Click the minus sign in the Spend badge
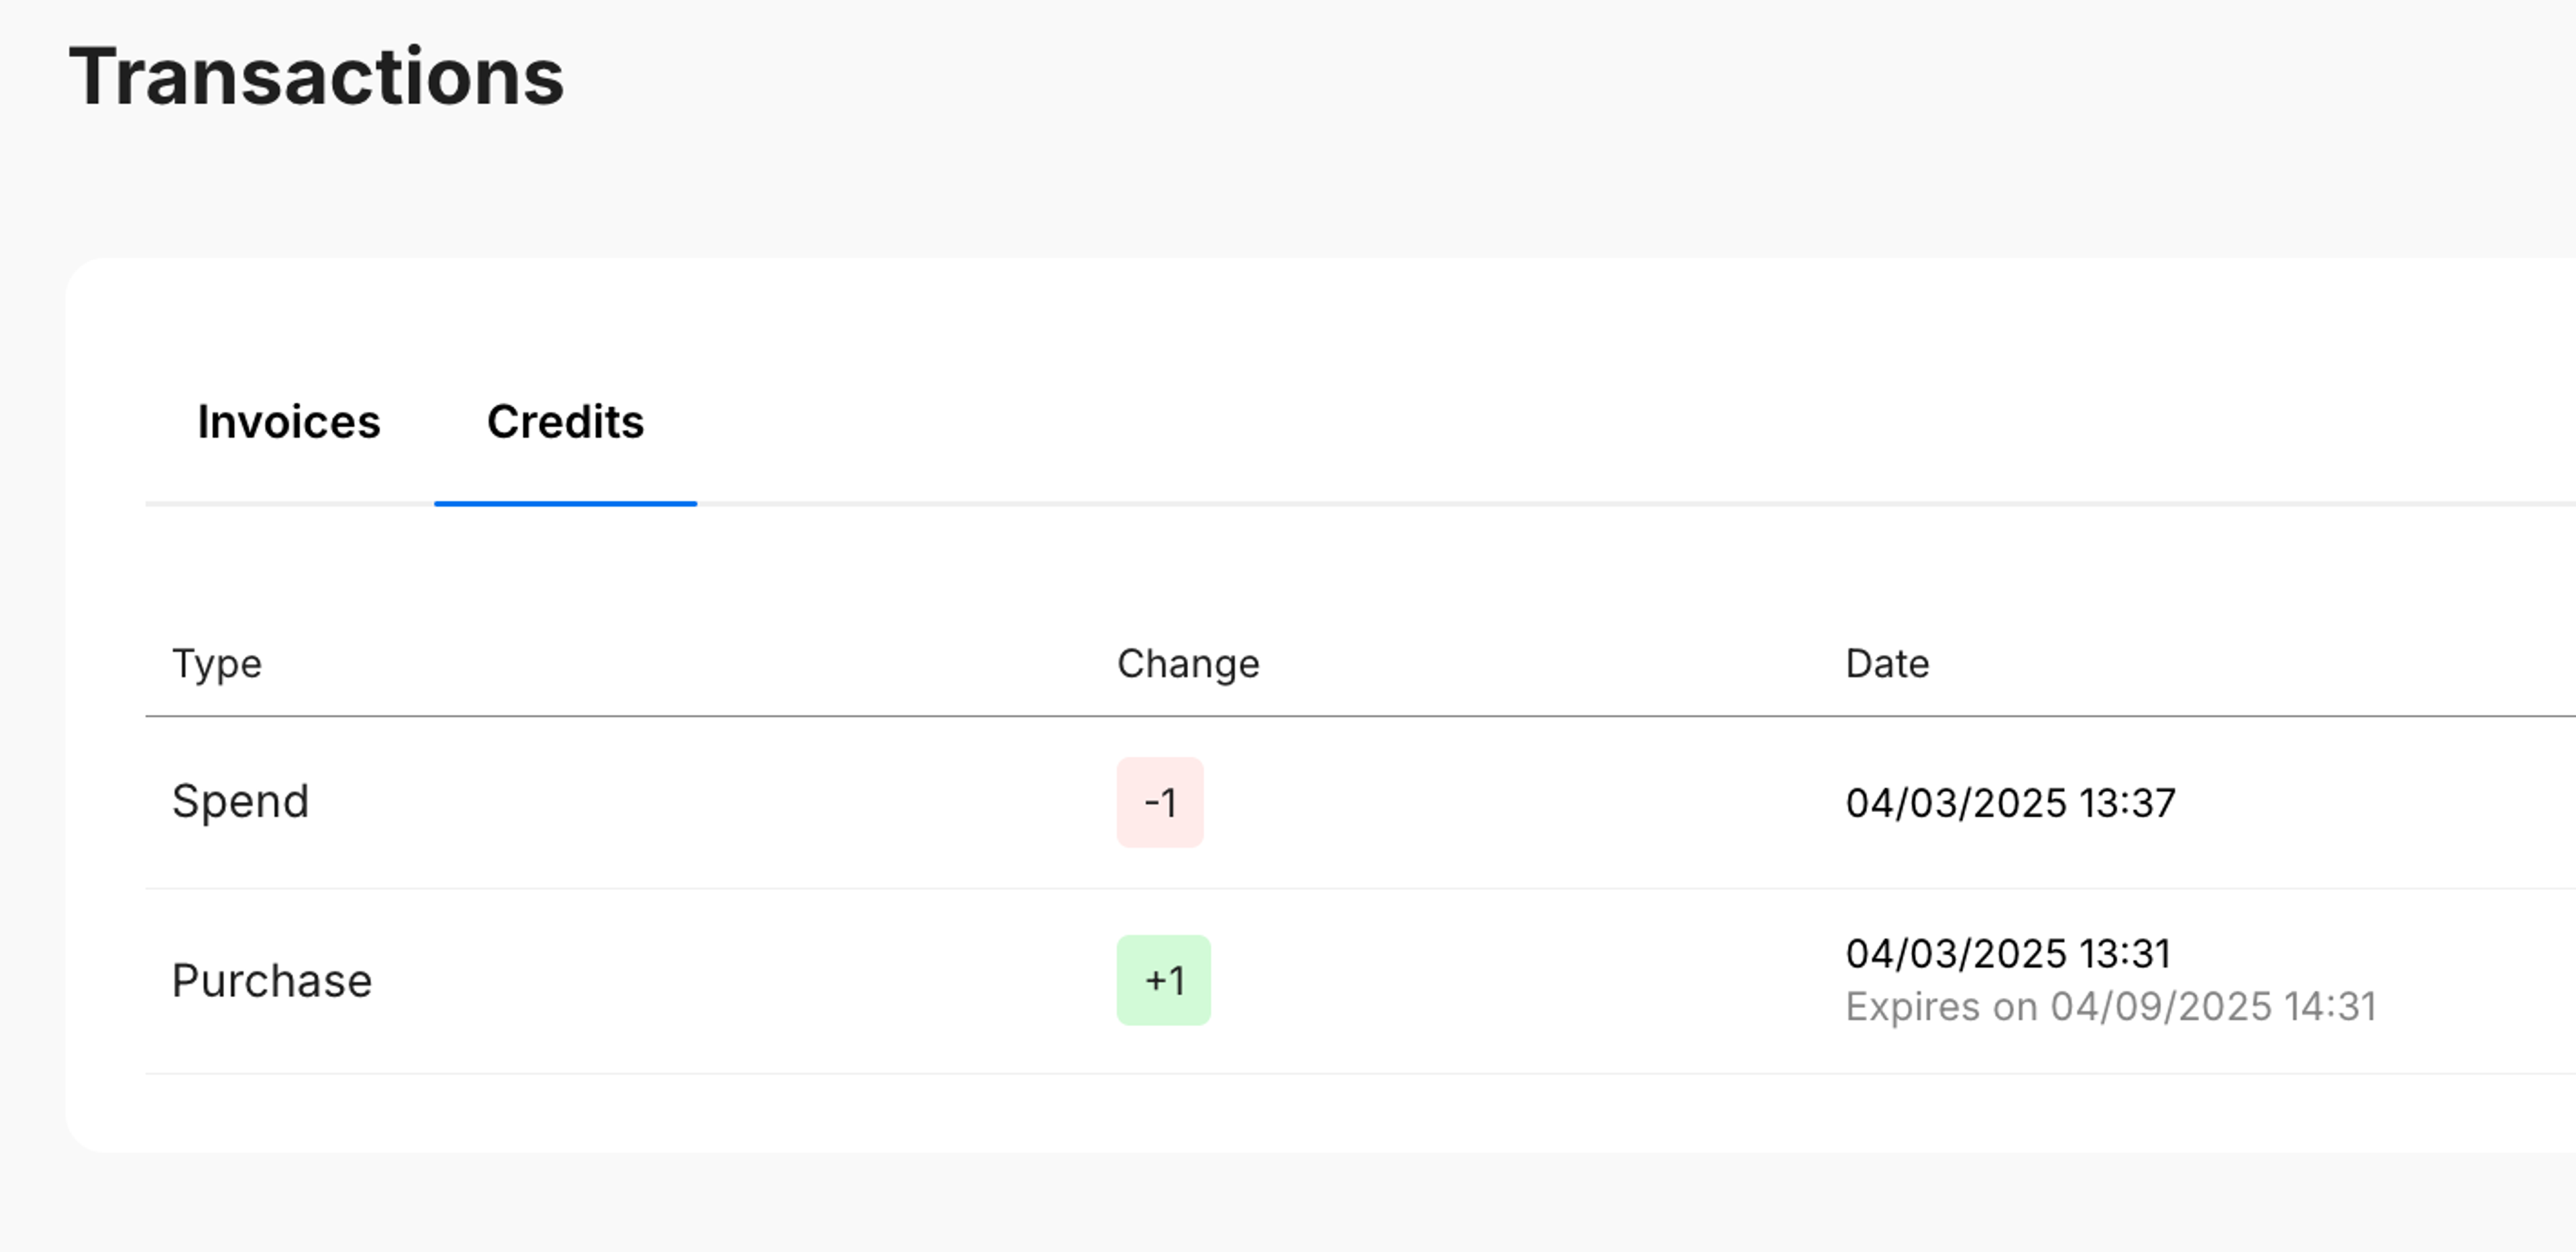This screenshot has height=1252, width=2576. point(1151,803)
